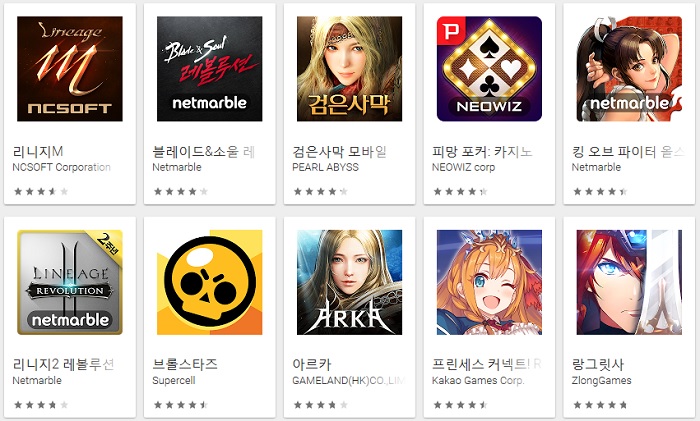This screenshot has height=421, width=700.
Task: Open the Lineage 2 Revolution app icon
Action: [70, 282]
